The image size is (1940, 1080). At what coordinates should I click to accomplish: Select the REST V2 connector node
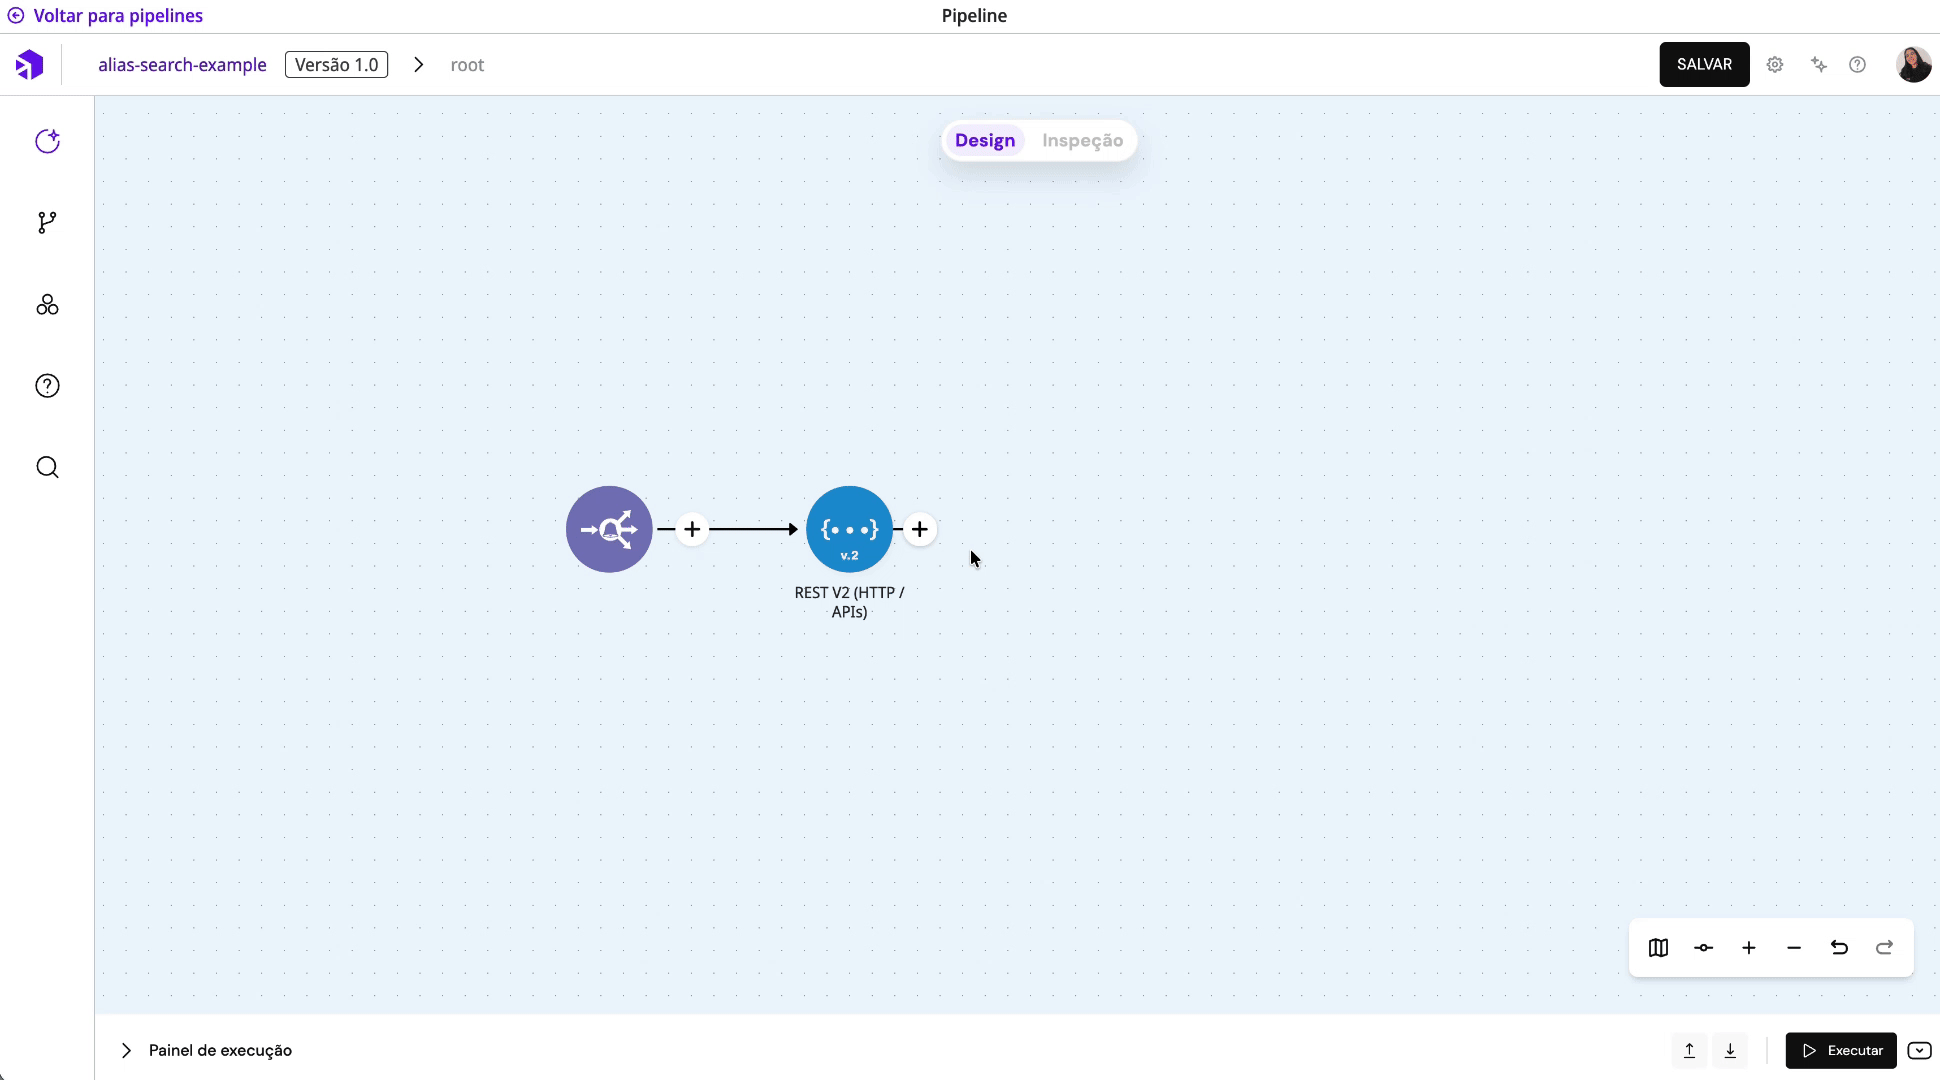coord(849,529)
